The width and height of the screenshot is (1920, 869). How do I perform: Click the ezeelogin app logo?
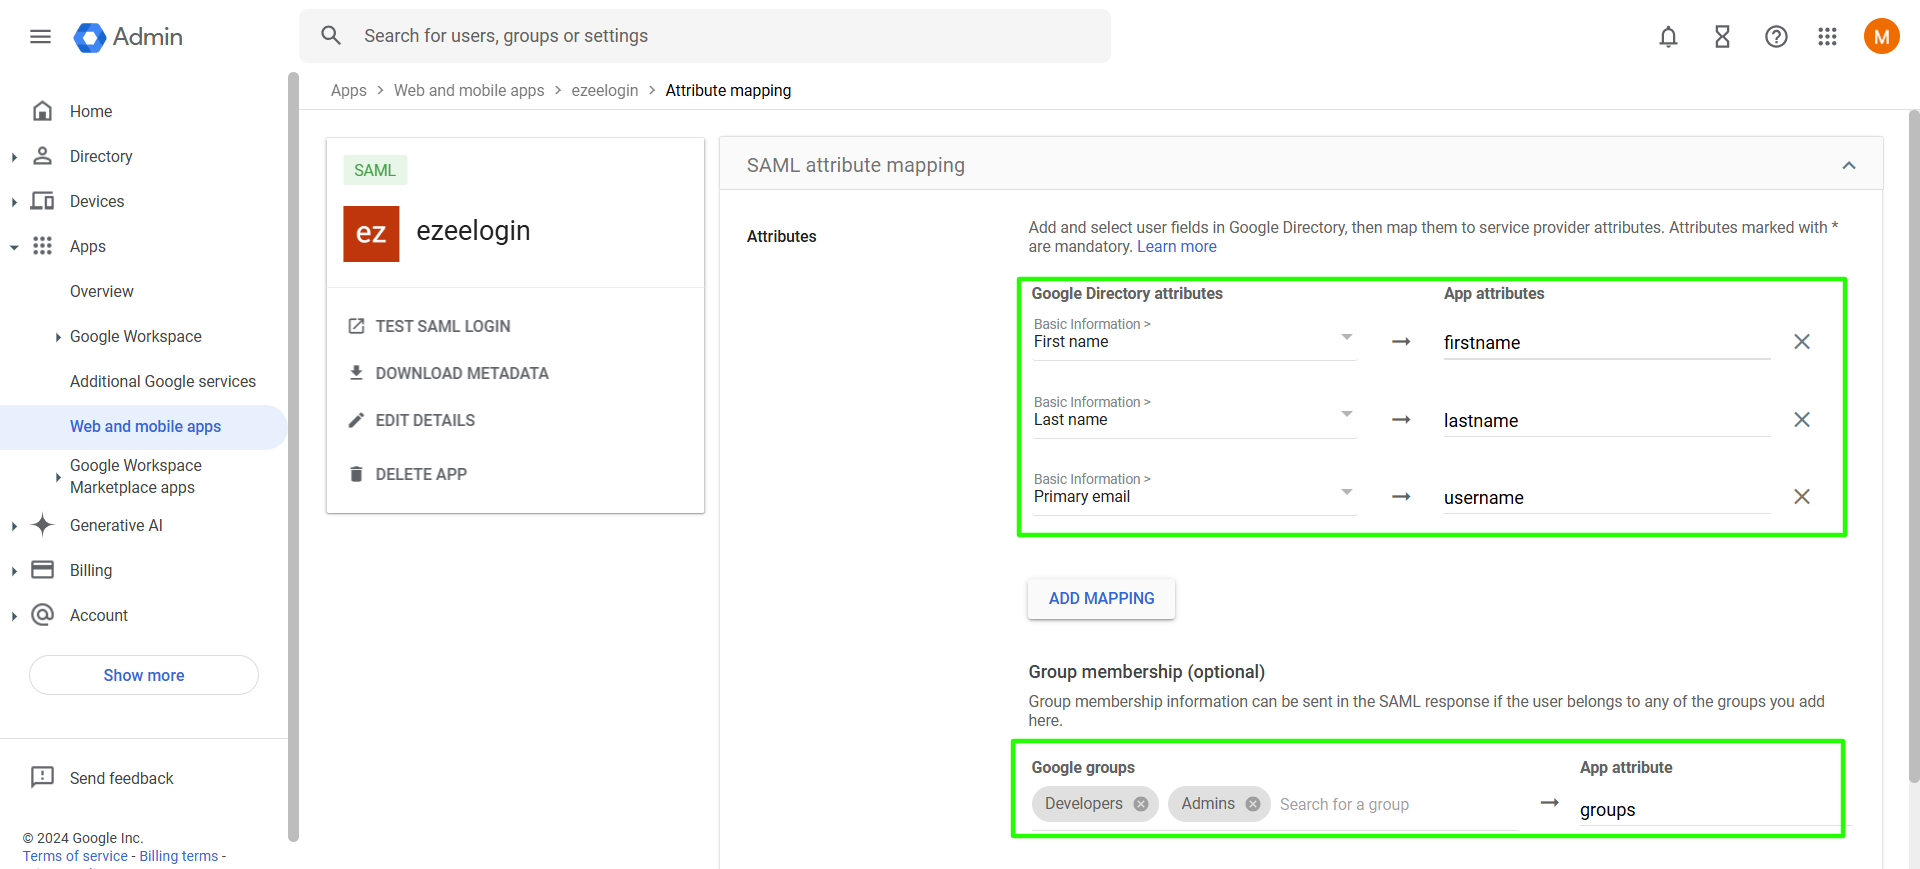pyautogui.click(x=371, y=234)
